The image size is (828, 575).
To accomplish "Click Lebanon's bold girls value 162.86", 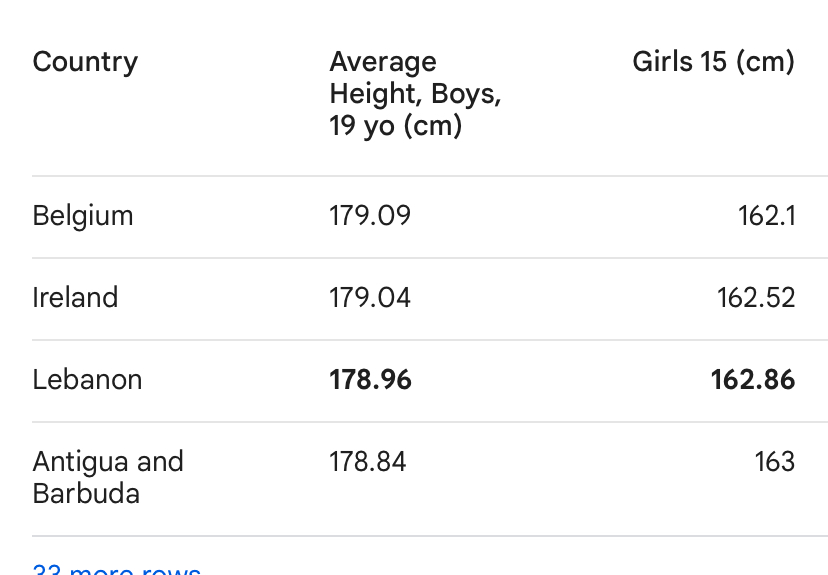I will 752,380.
